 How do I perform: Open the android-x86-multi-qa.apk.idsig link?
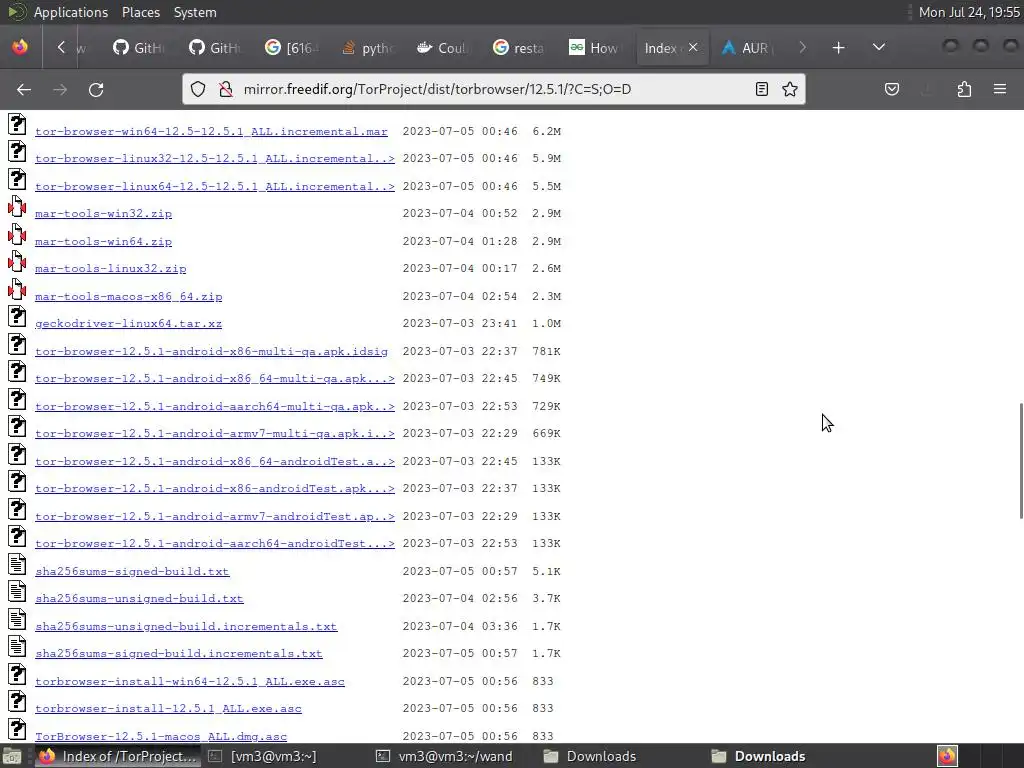tap(211, 351)
